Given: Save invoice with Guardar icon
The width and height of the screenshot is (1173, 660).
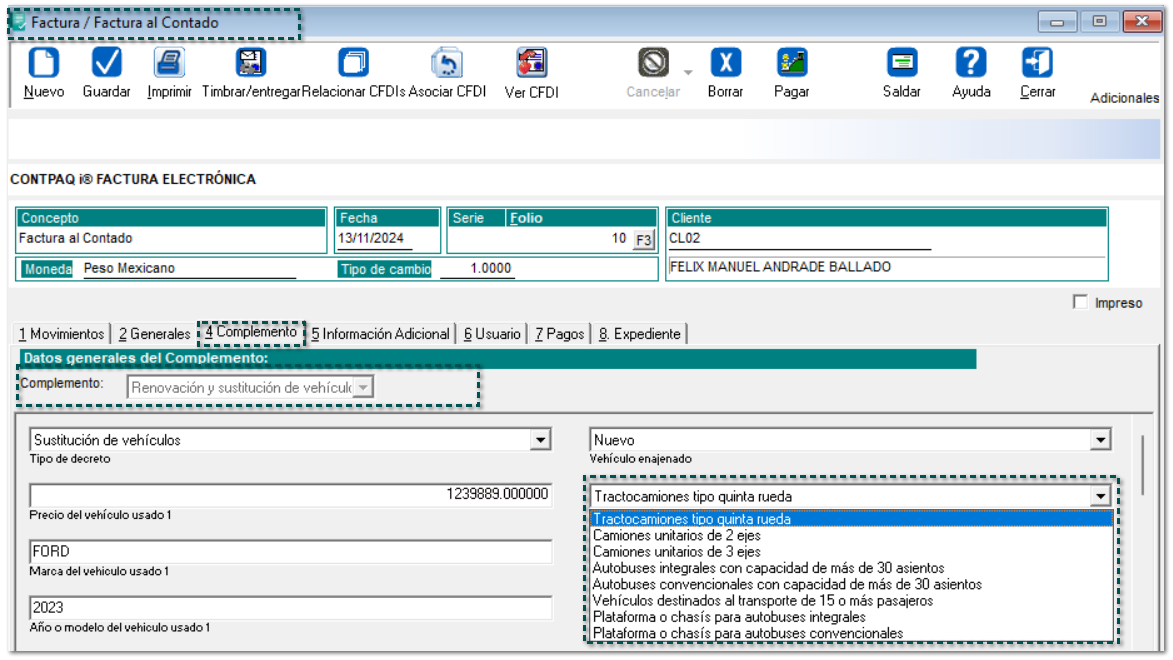Looking at the screenshot, I should coord(106,63).
